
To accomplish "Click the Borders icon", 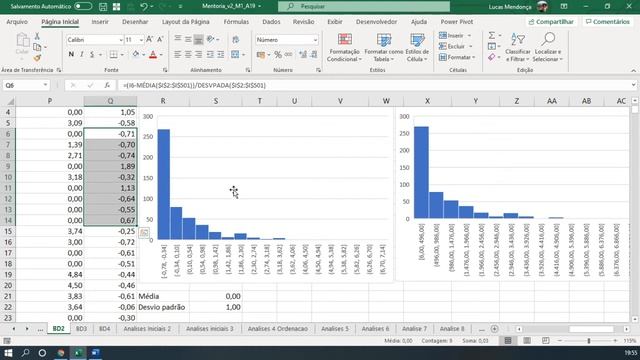I will (113, 54).
